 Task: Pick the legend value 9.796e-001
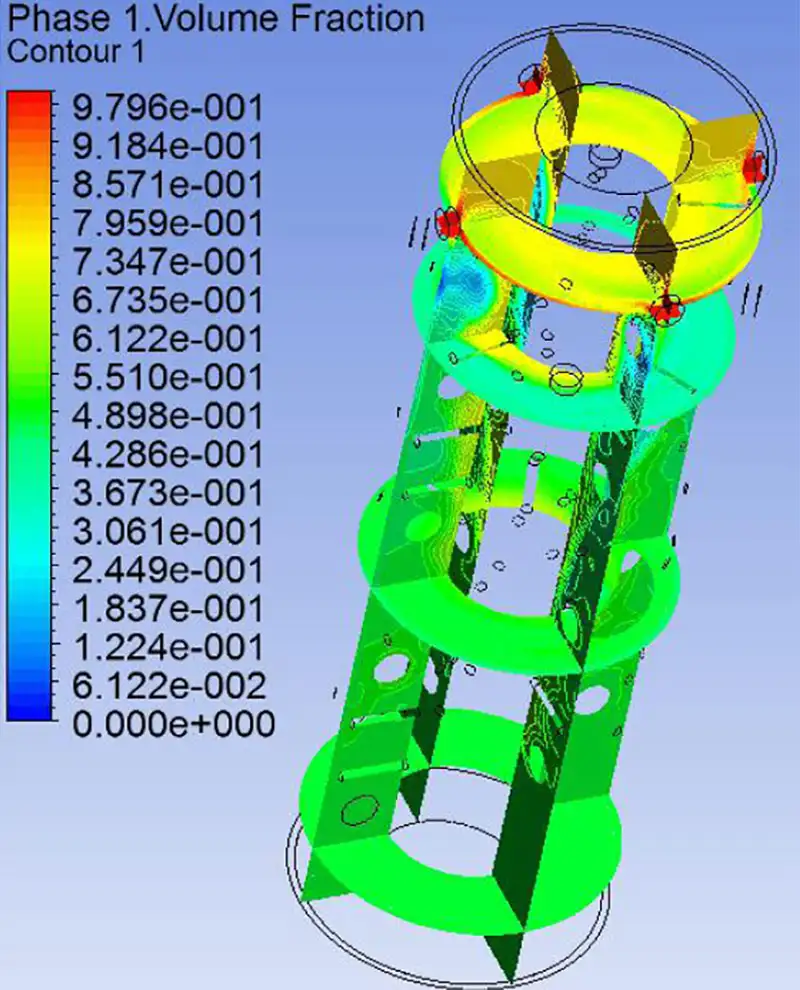tap(167, 108)
